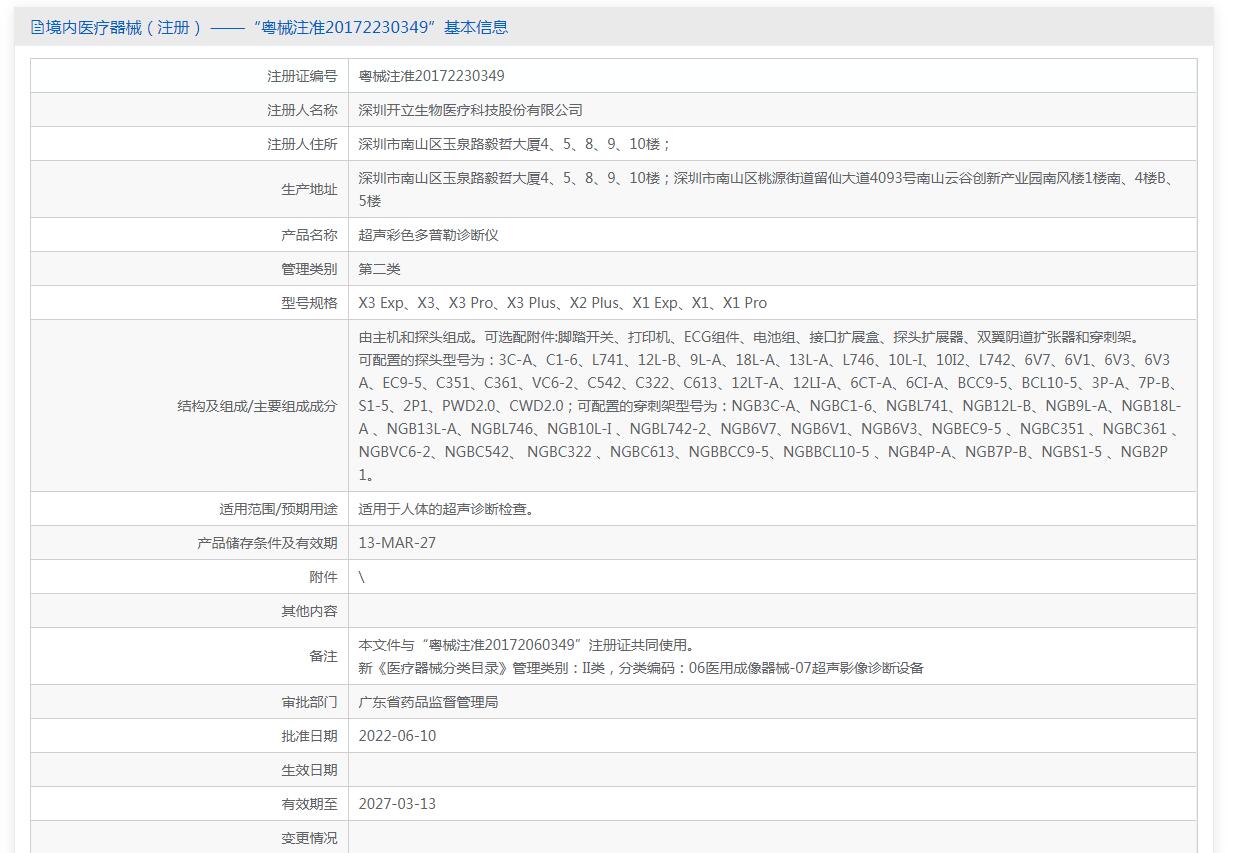The width and height of the screenshot is (1234, 853).
Task: Click the 审批部门 label
Action: click(x=309, y=702)
